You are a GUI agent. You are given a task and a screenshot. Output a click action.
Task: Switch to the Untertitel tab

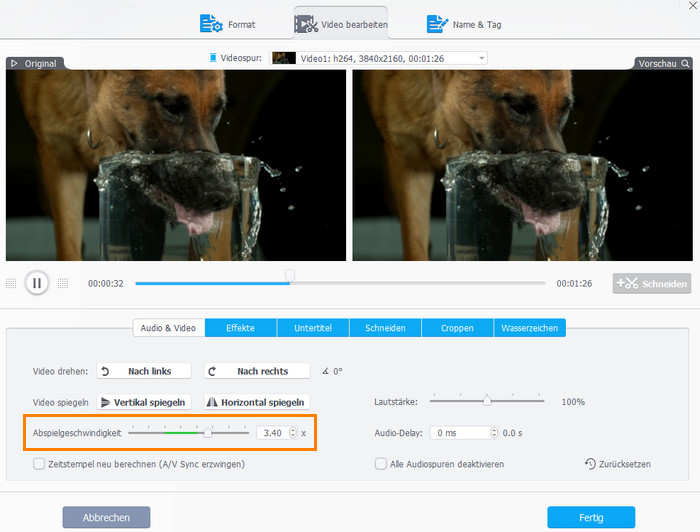pos(313,328)
